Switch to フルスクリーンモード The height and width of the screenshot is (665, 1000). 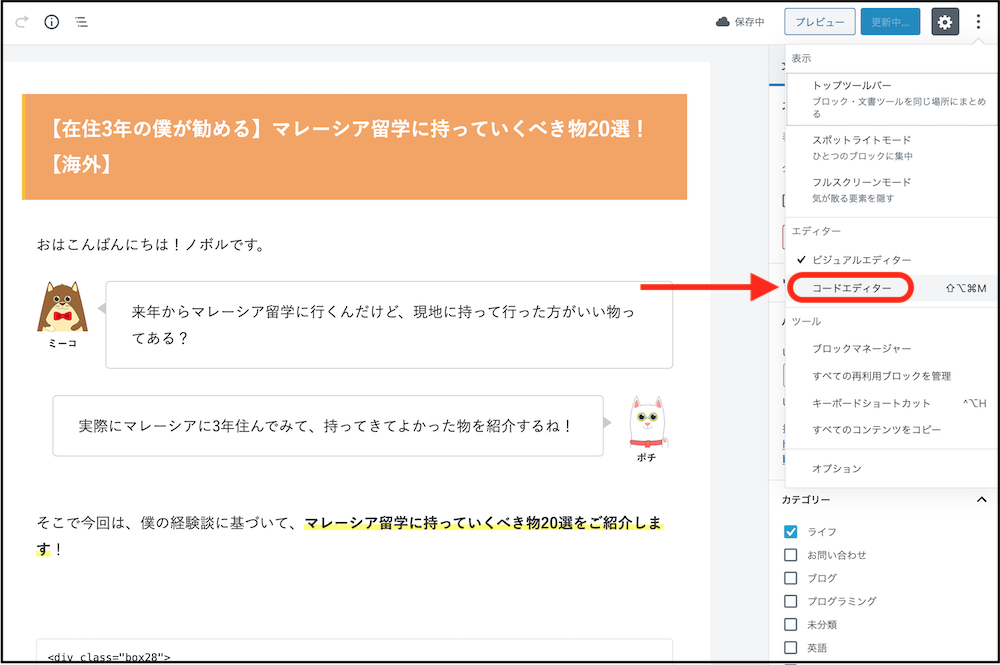[x=892, y=190]
